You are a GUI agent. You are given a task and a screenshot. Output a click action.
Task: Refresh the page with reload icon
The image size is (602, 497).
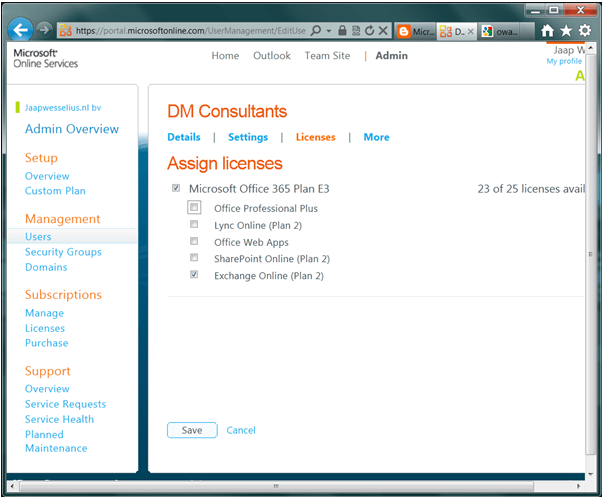click(x=369, y=30)
